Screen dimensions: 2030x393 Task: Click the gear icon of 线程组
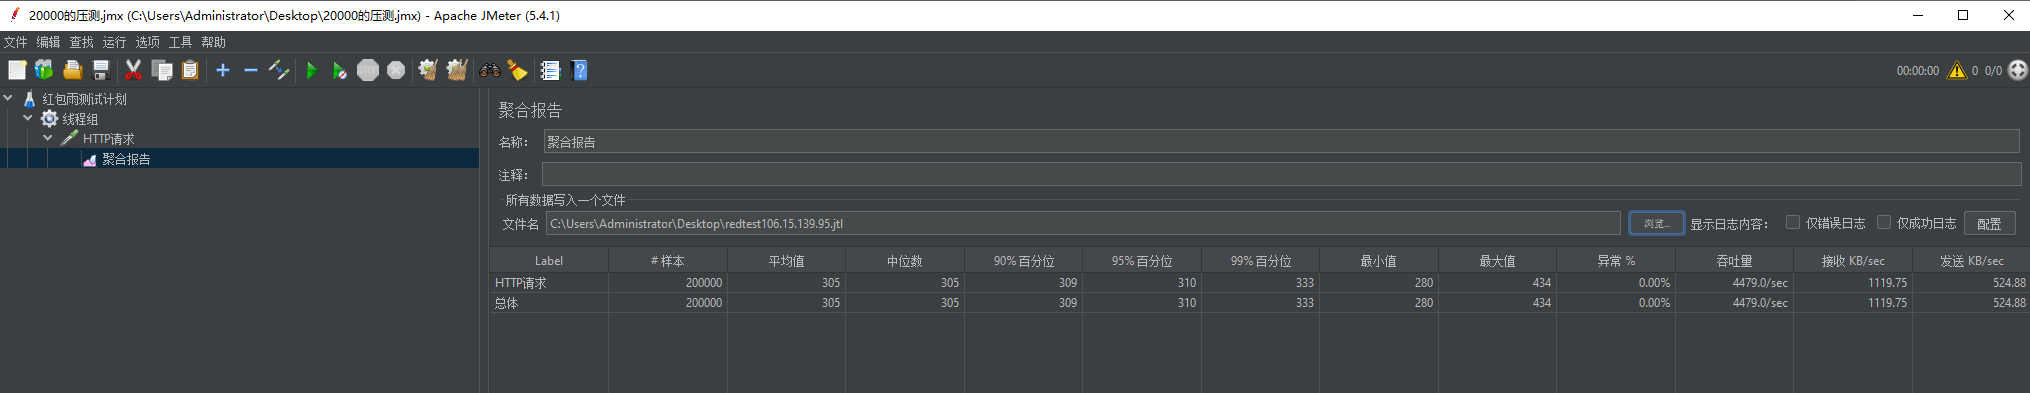click(x=49, y=119)
